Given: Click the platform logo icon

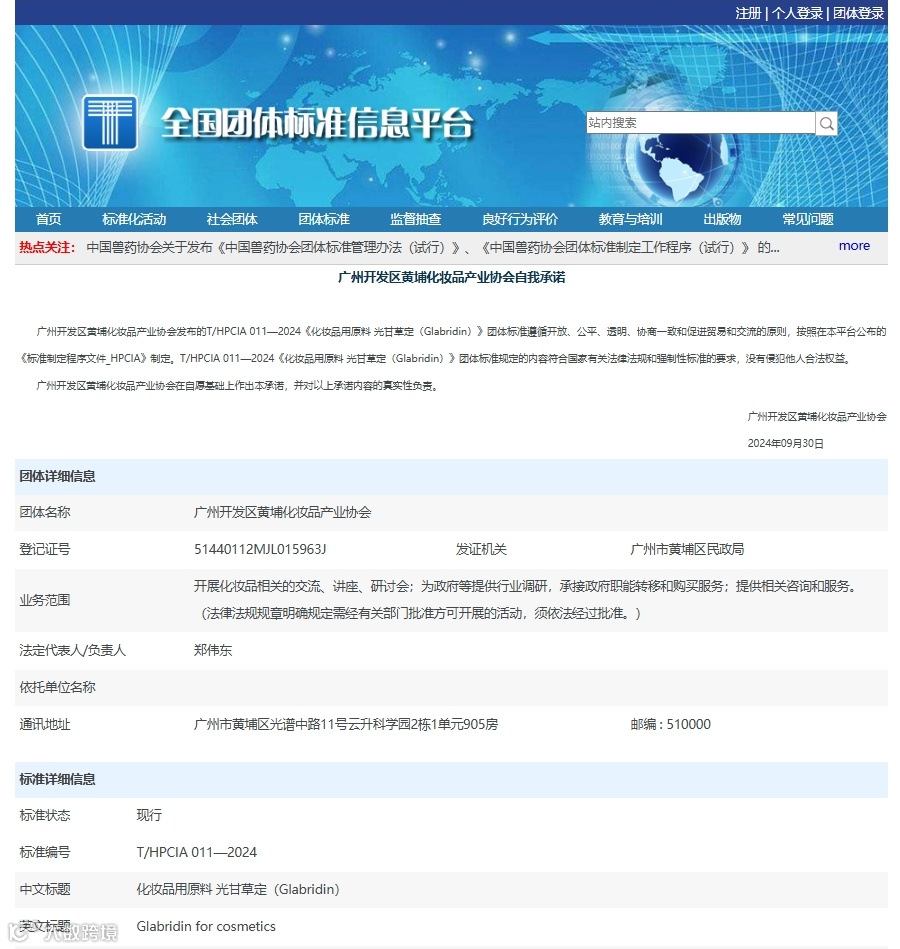Looking at the screenshot, I should click(110, 122).
